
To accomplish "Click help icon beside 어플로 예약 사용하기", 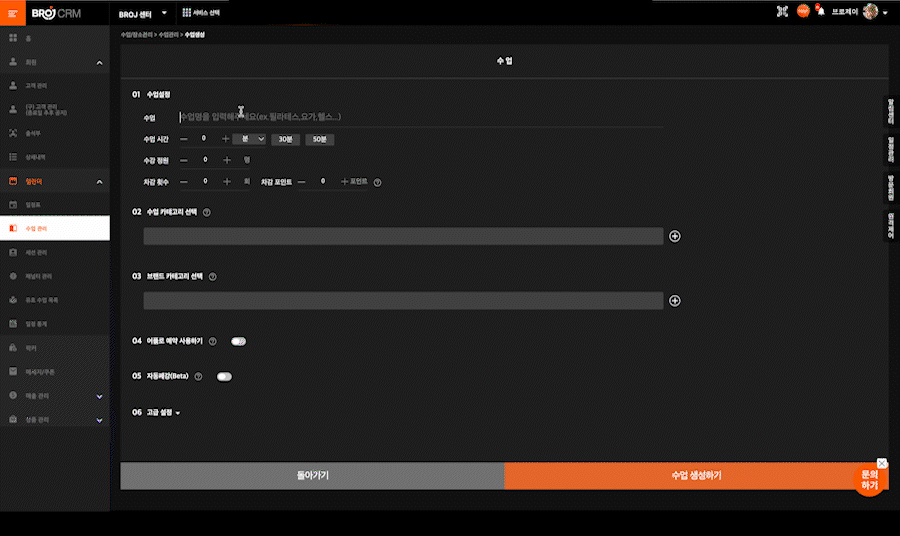I will (x=212, y=341).
